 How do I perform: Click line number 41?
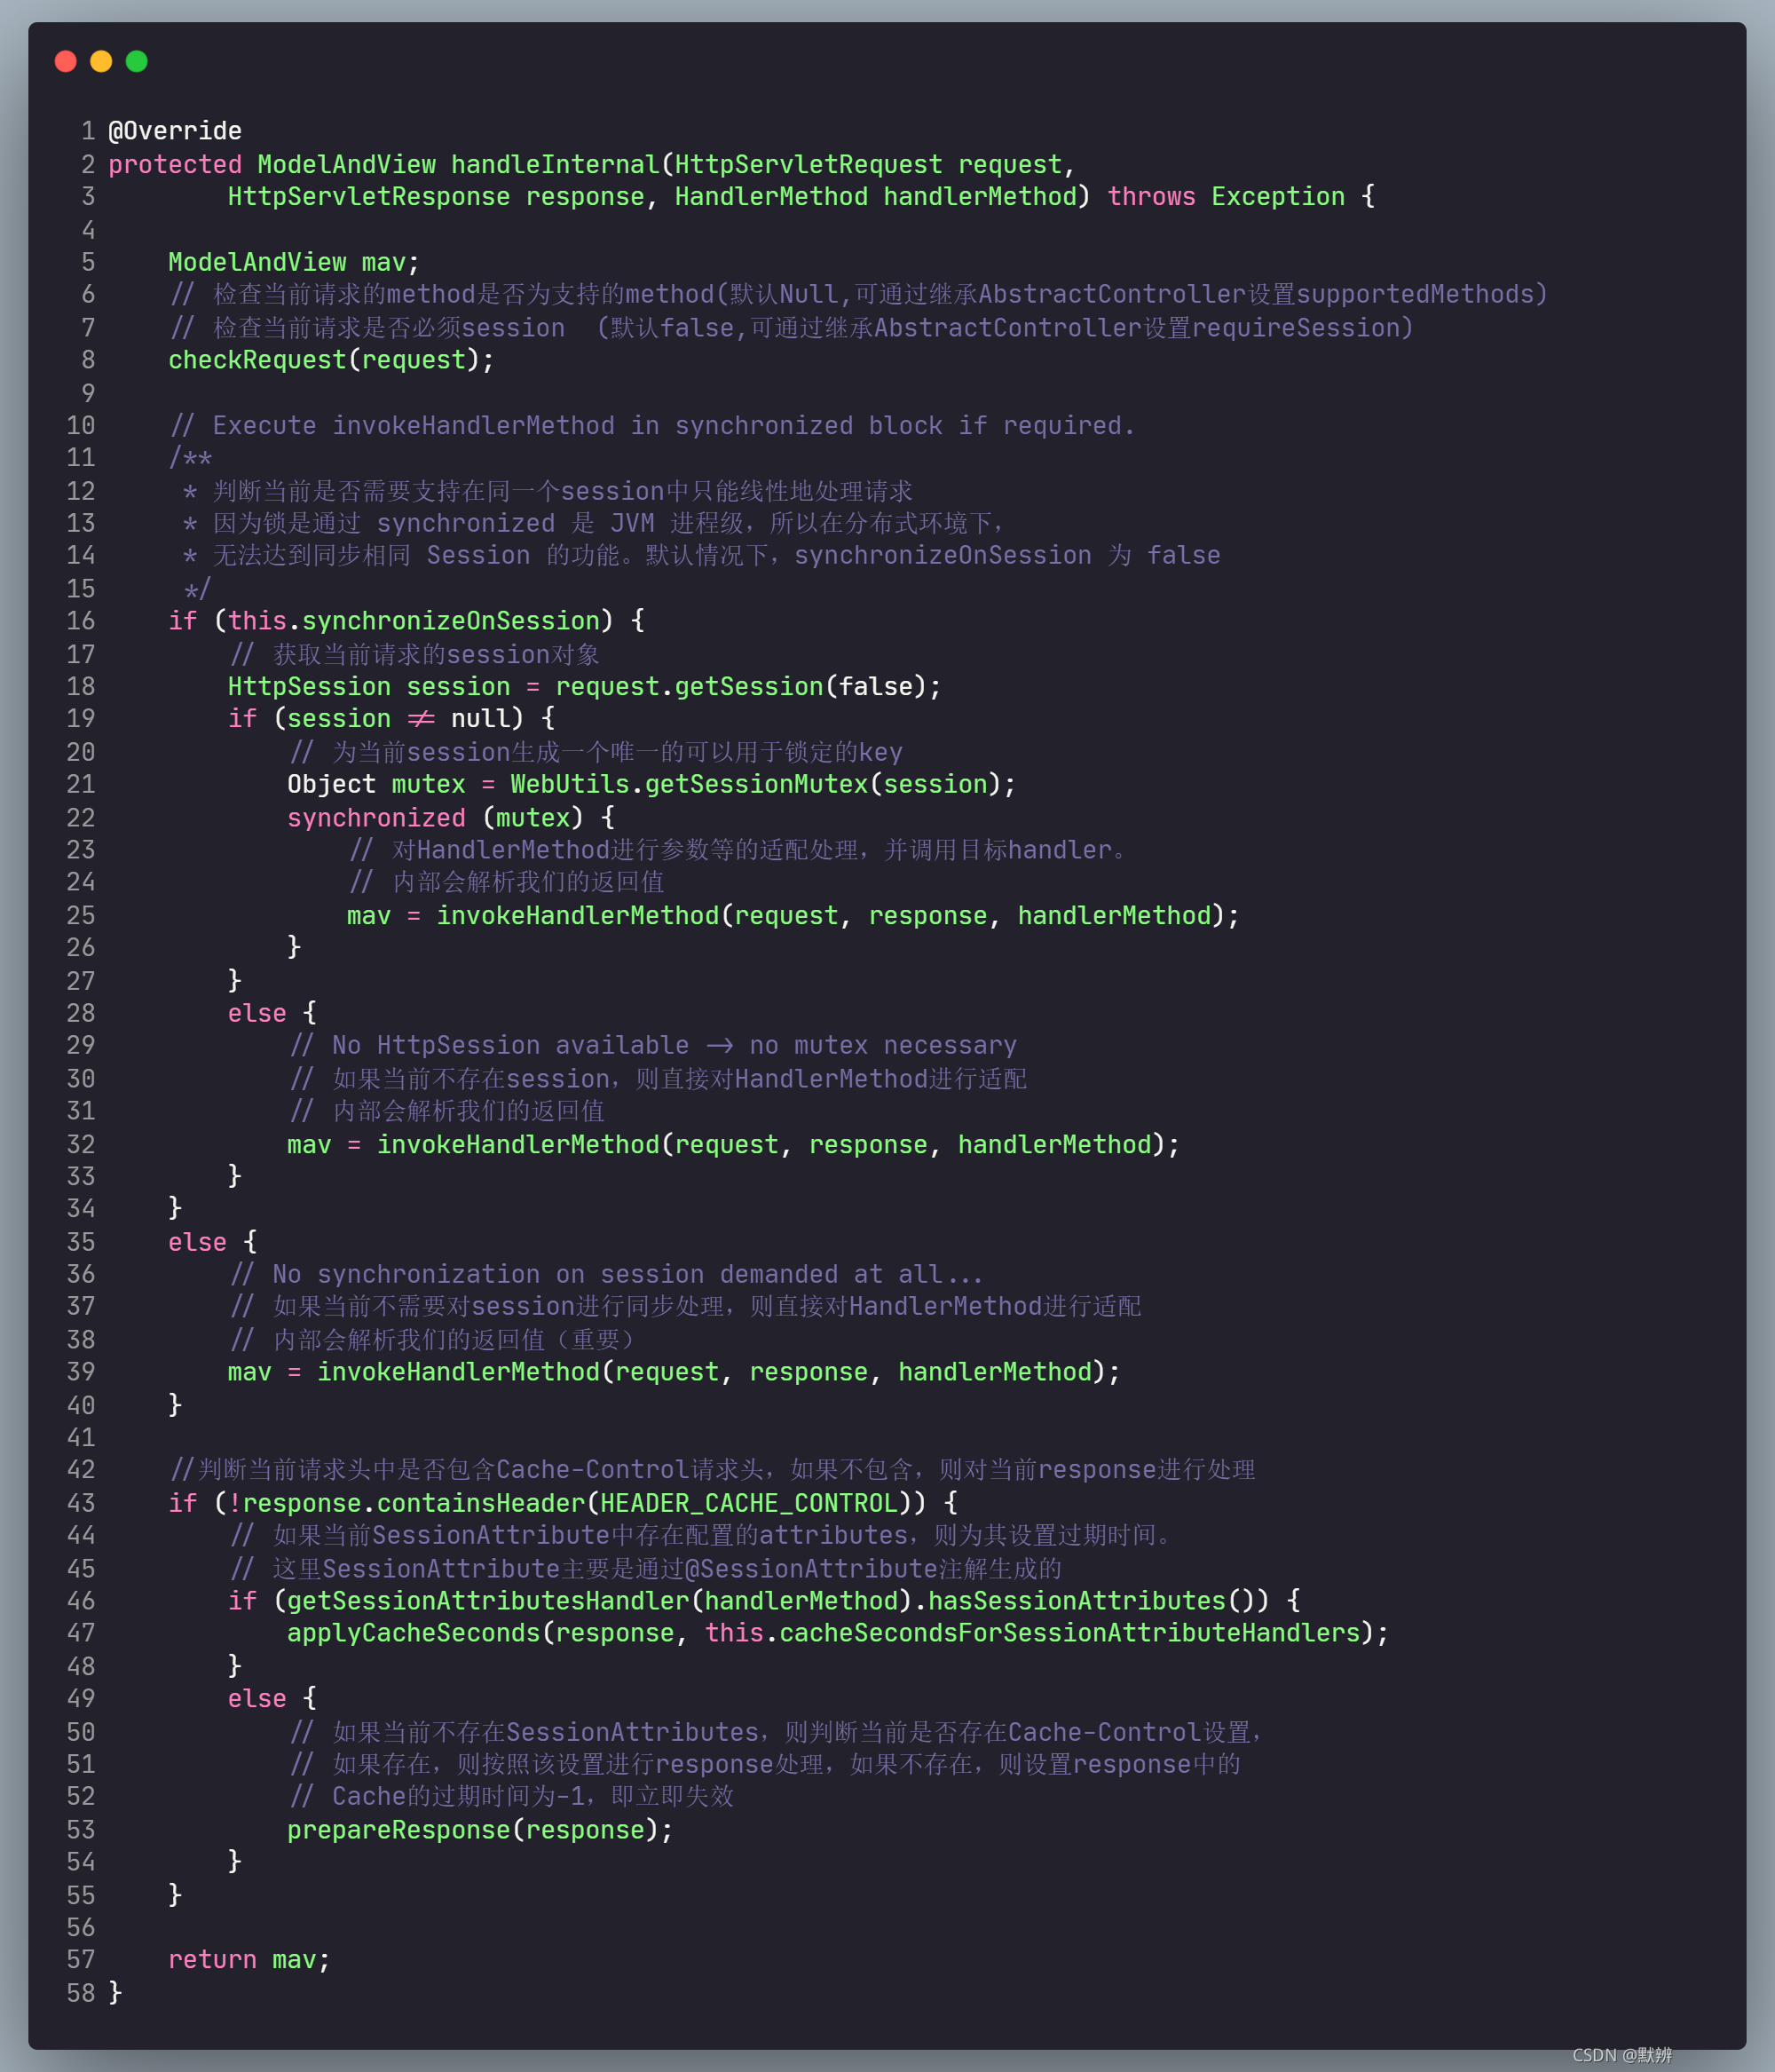click(81, 1437)
